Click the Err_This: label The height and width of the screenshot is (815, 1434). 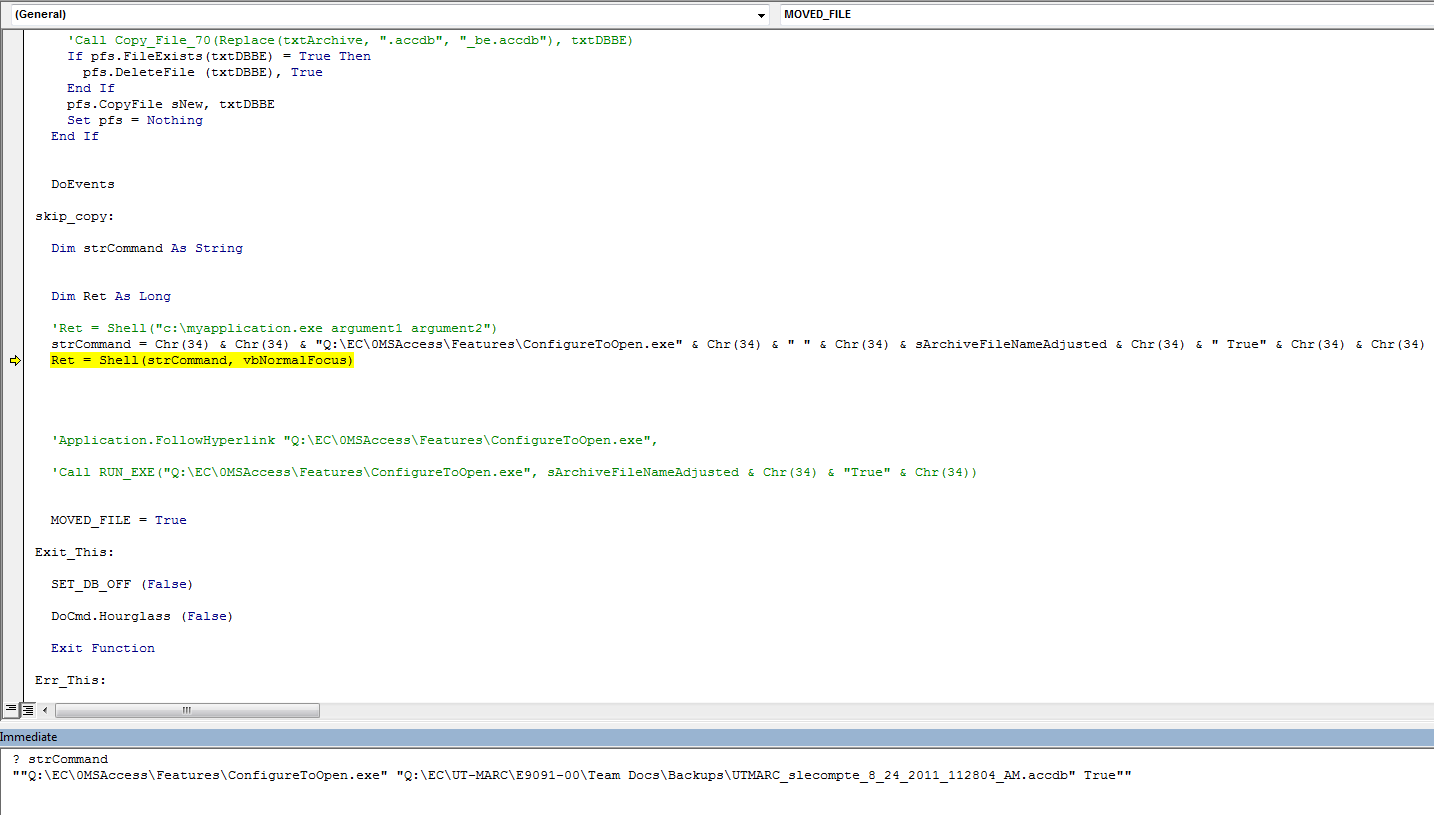[71, 680]
